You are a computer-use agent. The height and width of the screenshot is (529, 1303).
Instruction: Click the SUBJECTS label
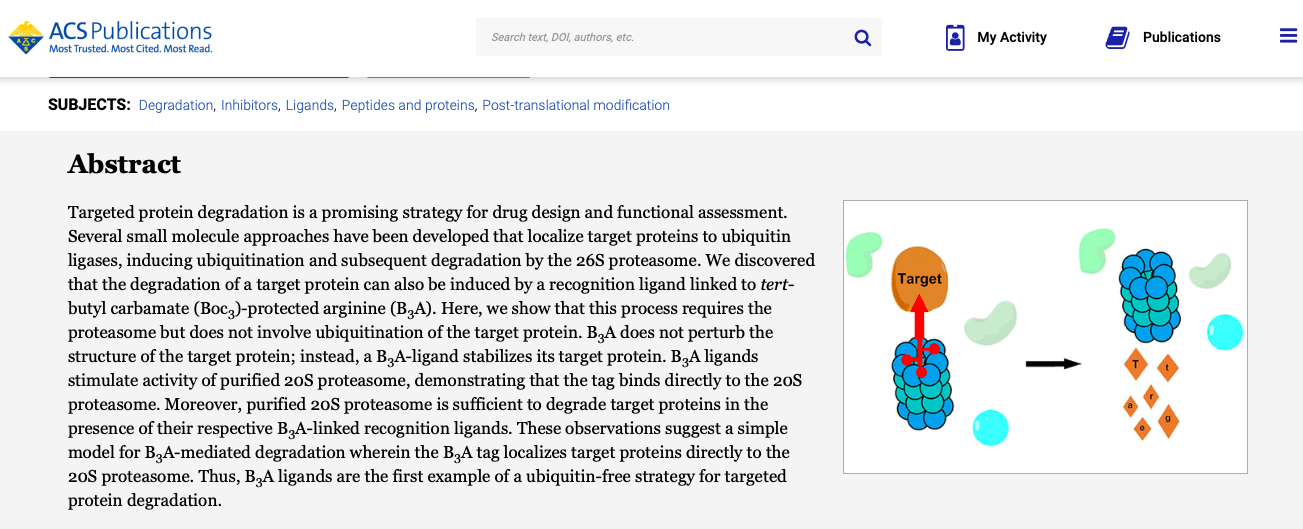89,105
